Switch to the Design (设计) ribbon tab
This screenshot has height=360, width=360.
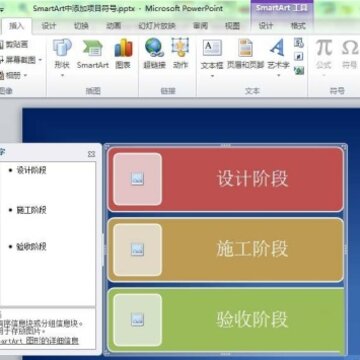[49, 26]
